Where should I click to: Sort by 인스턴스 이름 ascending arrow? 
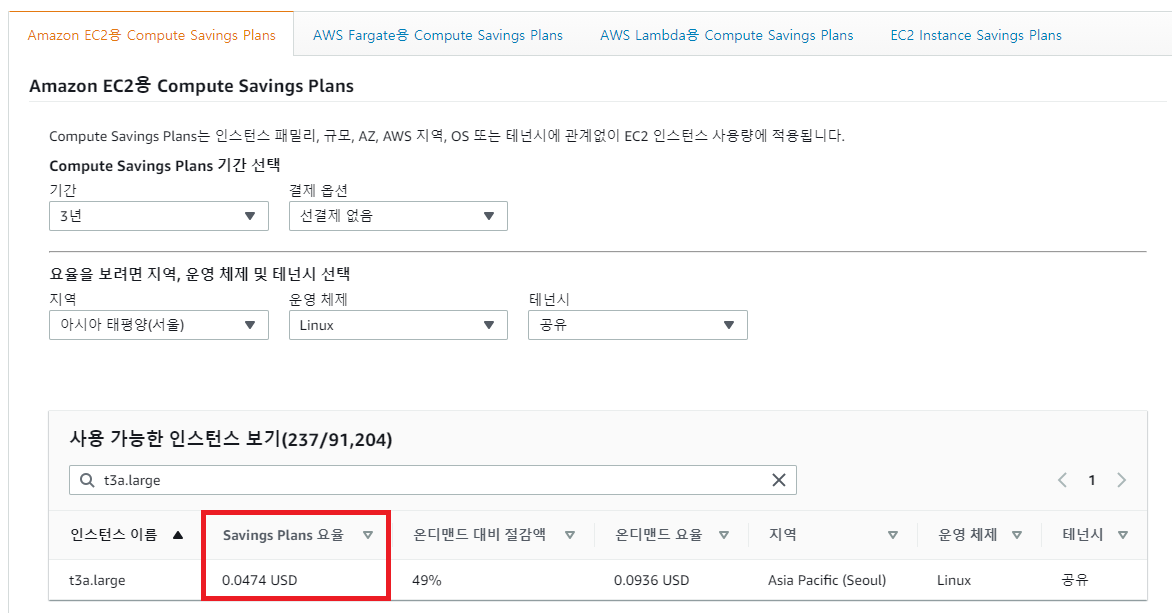178,535
